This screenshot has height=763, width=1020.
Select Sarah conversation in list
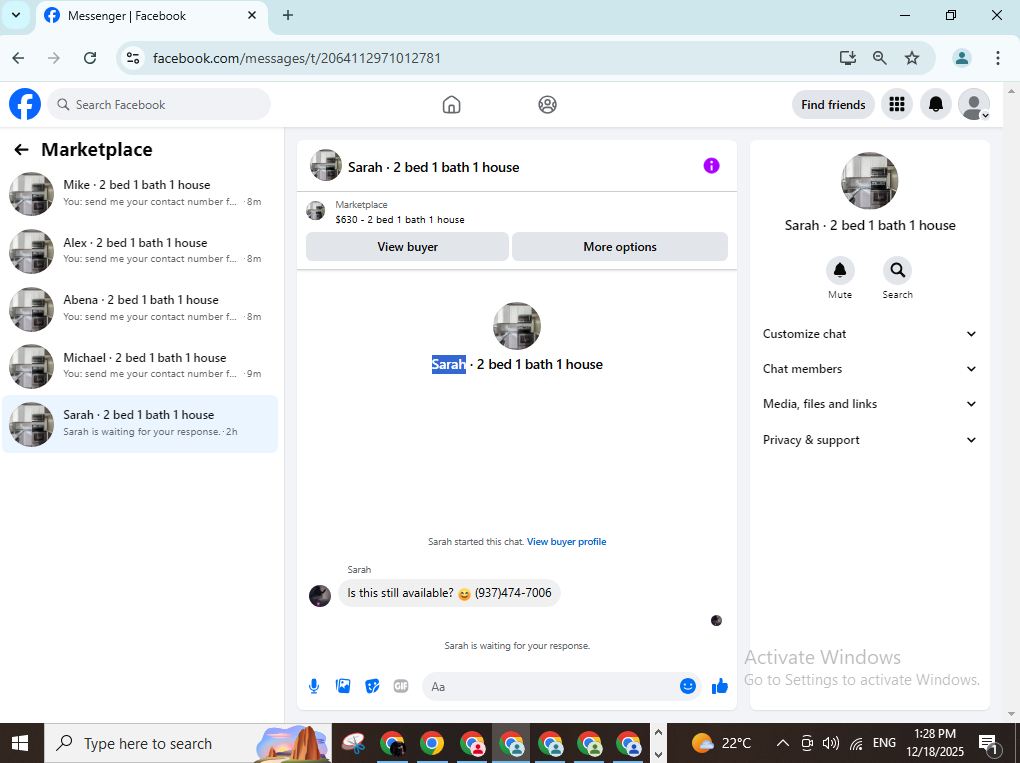[x=140, y=423]
